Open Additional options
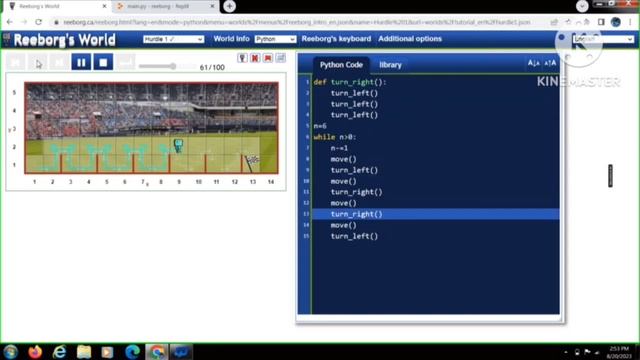The height and width of the screenshot is (360, 640). click(x=410, y=39)
